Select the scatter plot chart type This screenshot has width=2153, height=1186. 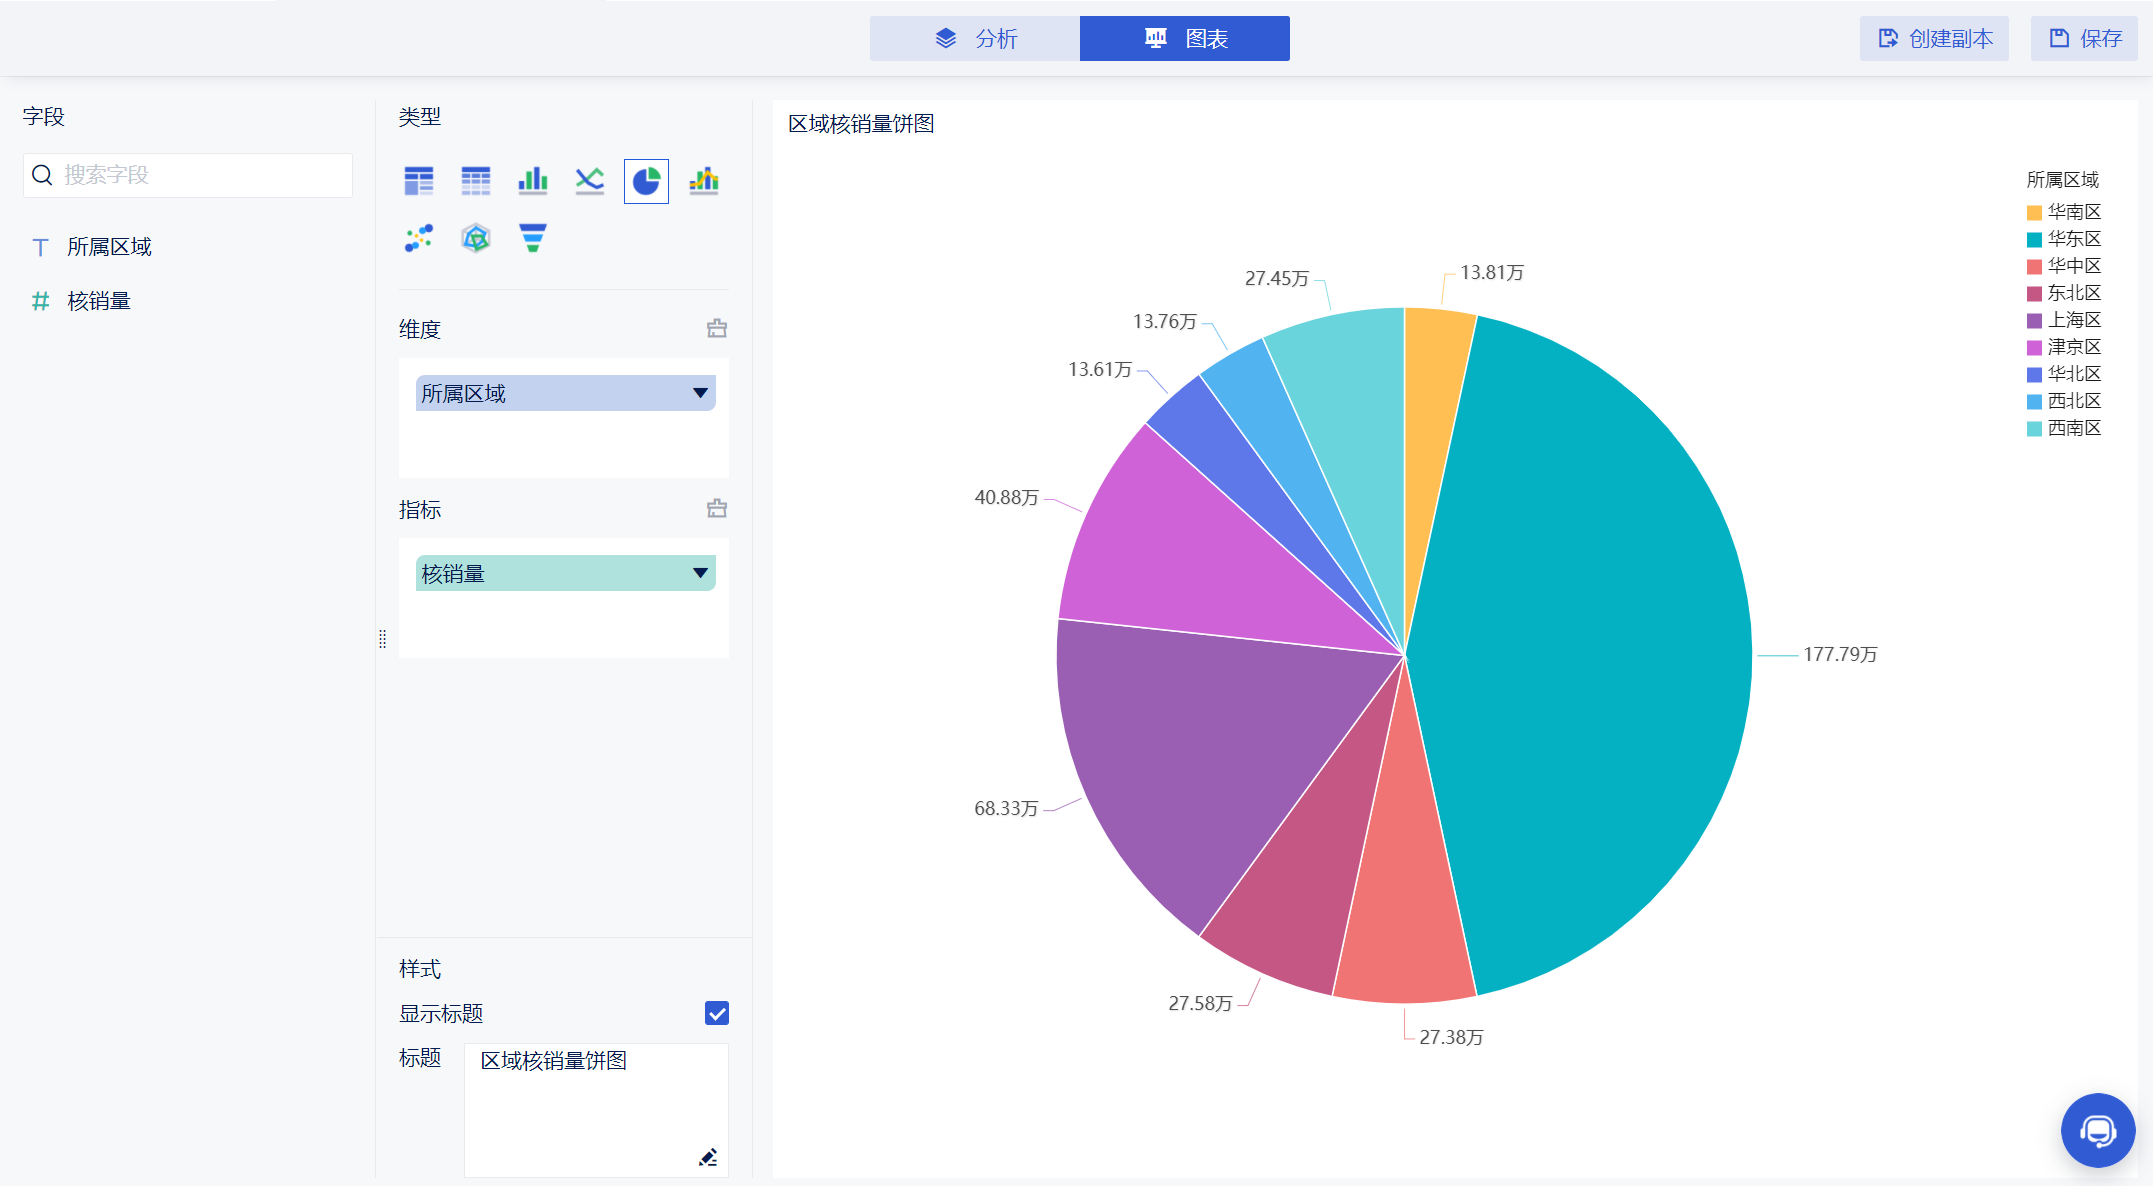click(x=419, y=238)
